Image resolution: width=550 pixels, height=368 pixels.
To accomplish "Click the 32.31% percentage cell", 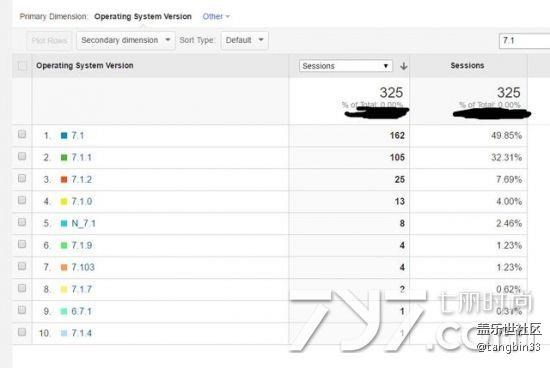I will click(x=506, y=157).
